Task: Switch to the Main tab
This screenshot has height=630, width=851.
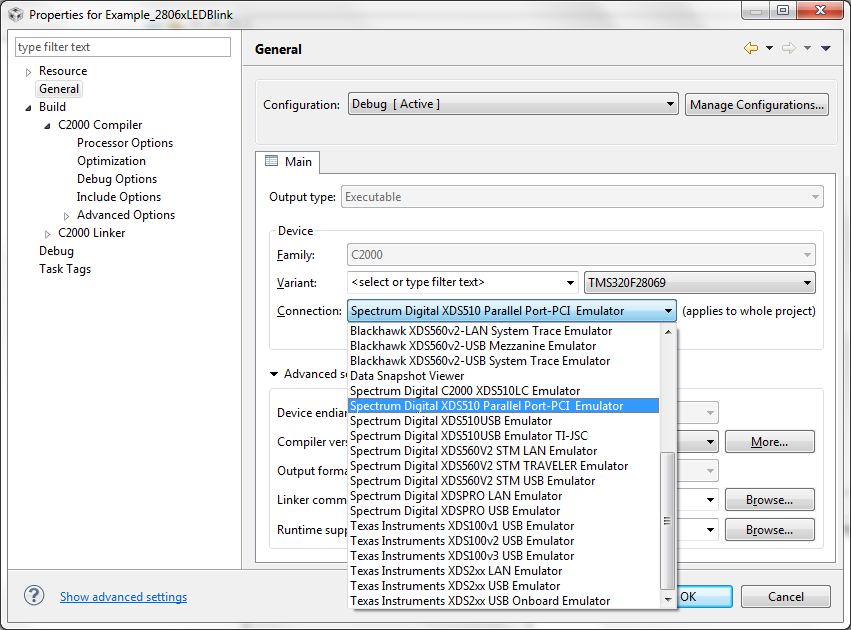Action: pyautogui.click(x=288, y=162)
